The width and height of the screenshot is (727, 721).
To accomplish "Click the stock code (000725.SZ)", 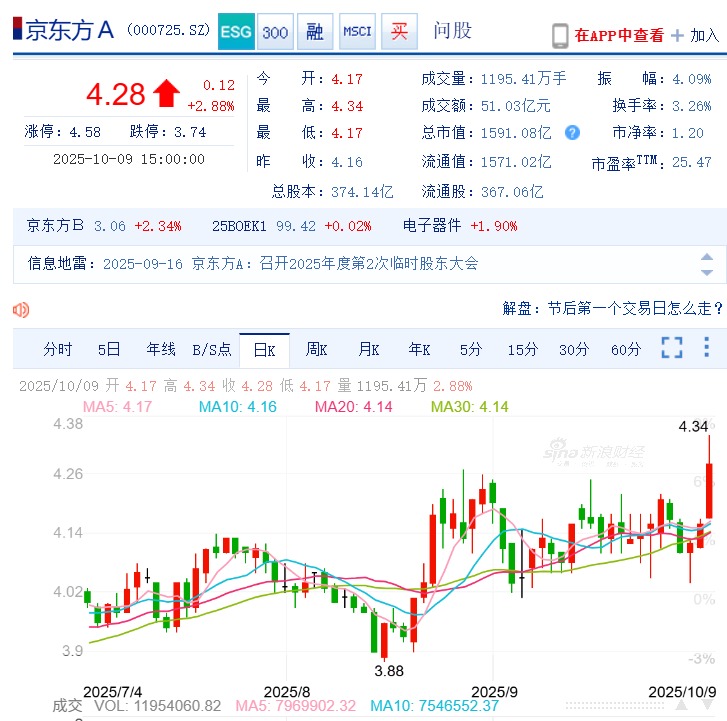I will pyautogui.click(x=168, y=30).
